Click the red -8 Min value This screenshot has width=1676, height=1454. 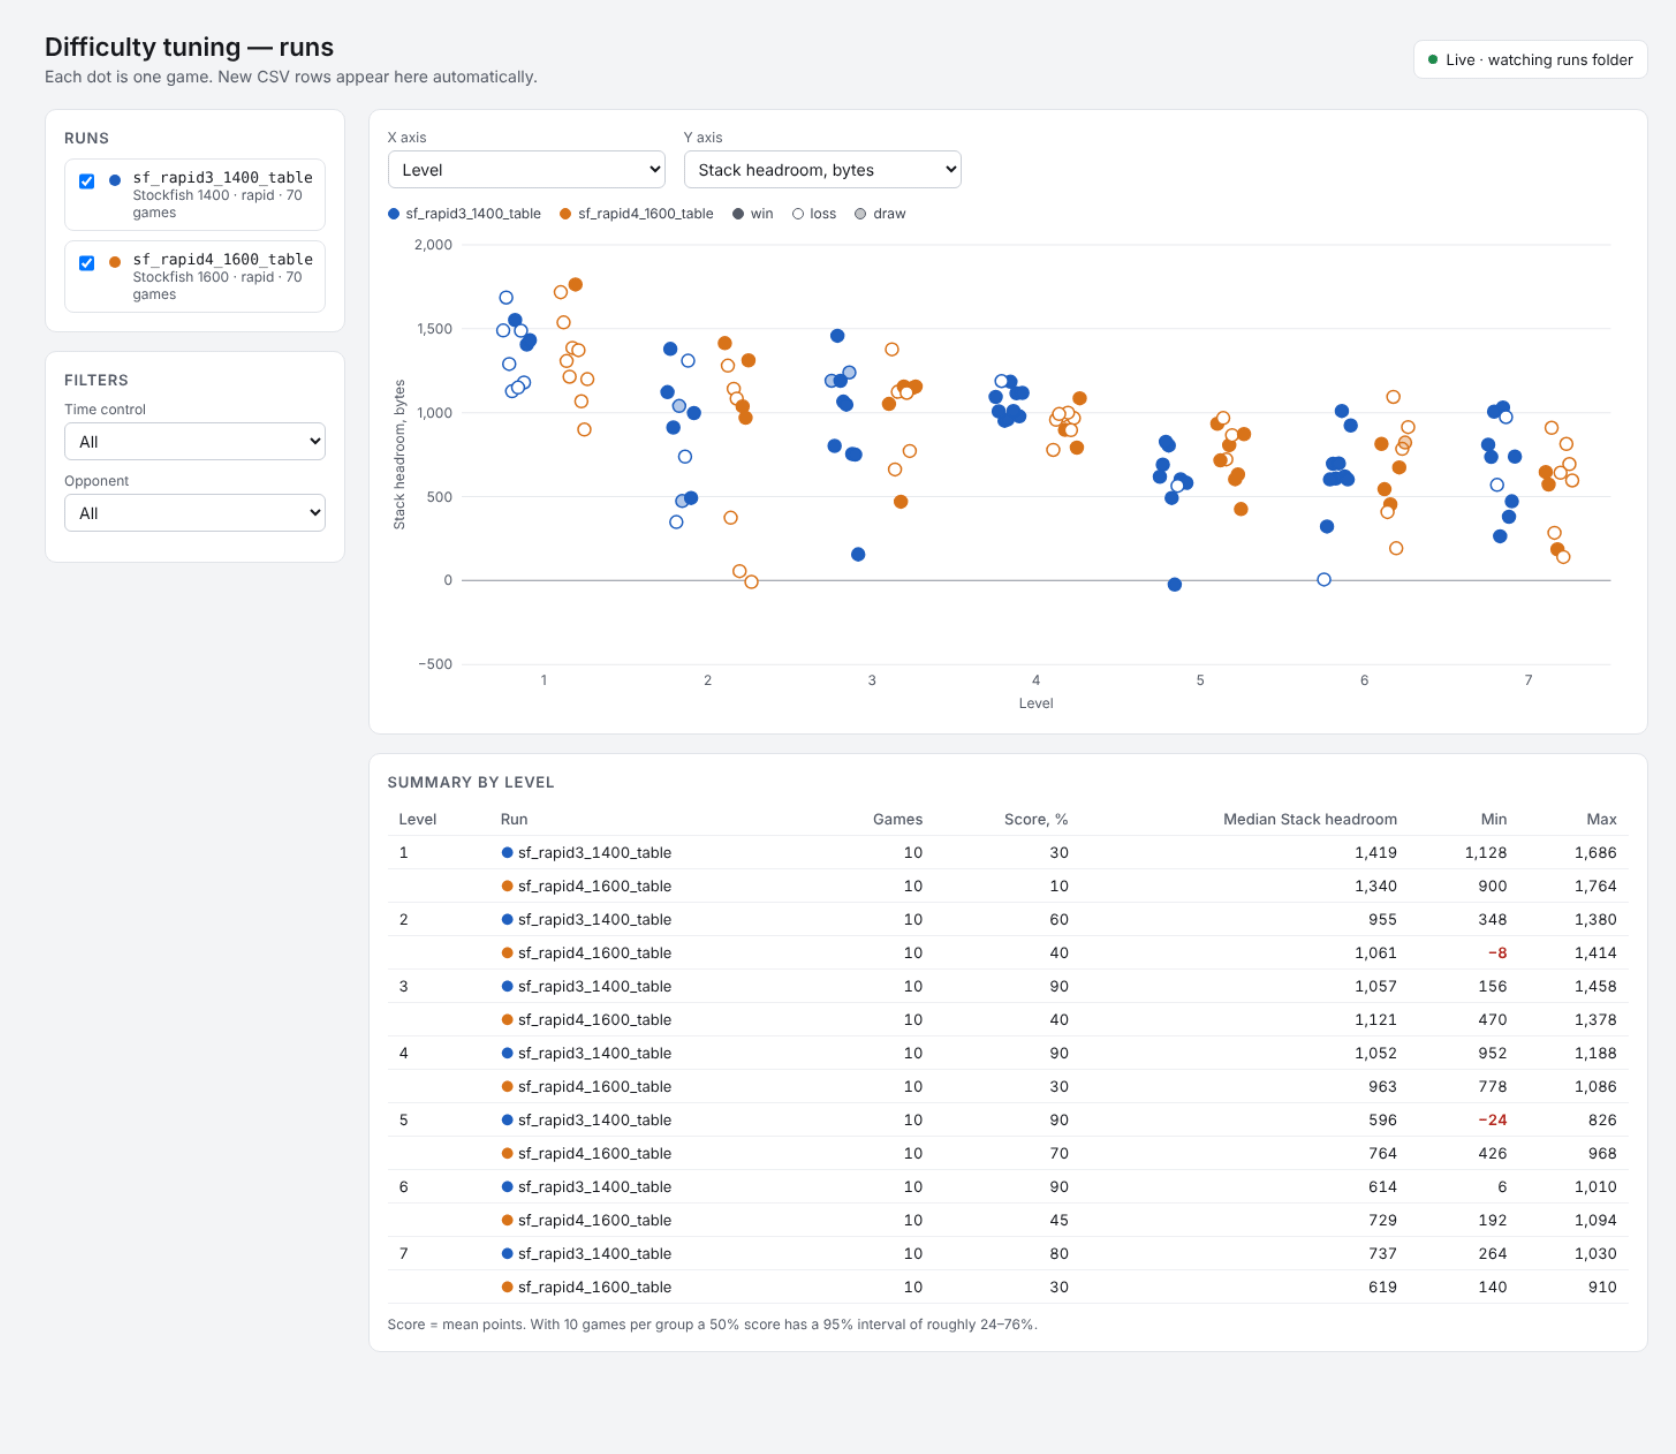click(1497, 953)
